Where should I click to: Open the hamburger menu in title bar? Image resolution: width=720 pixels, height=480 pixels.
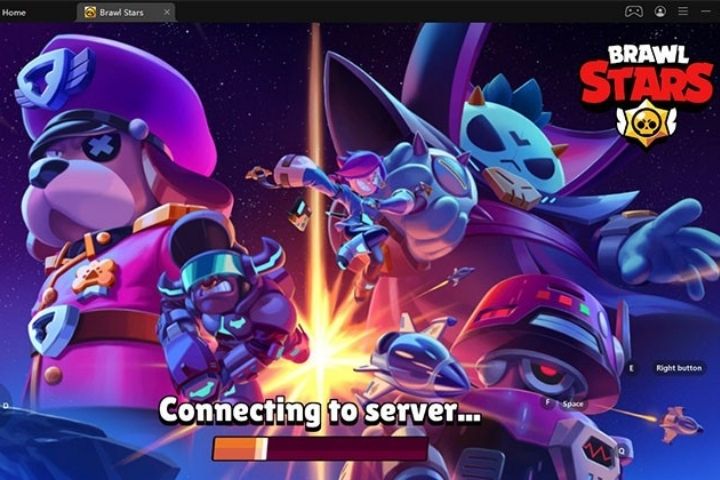683,11
